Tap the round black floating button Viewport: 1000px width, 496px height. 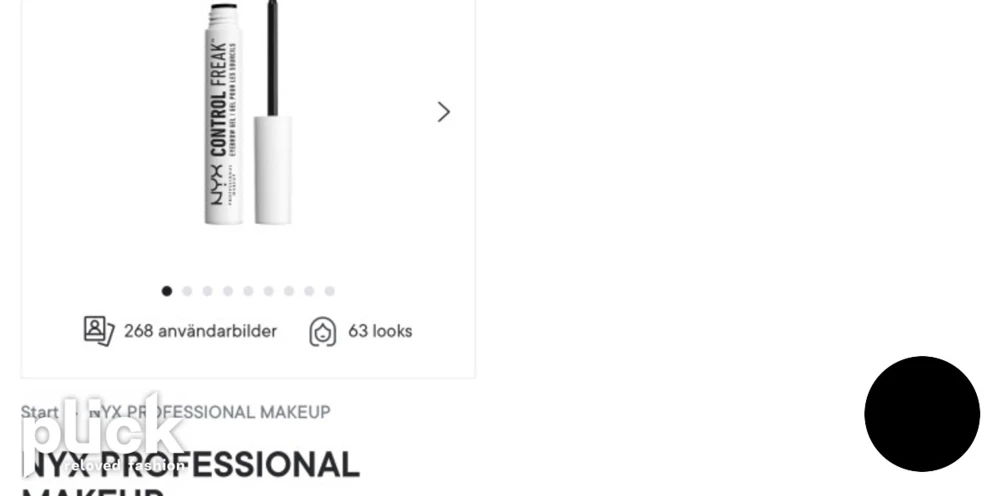922,414
